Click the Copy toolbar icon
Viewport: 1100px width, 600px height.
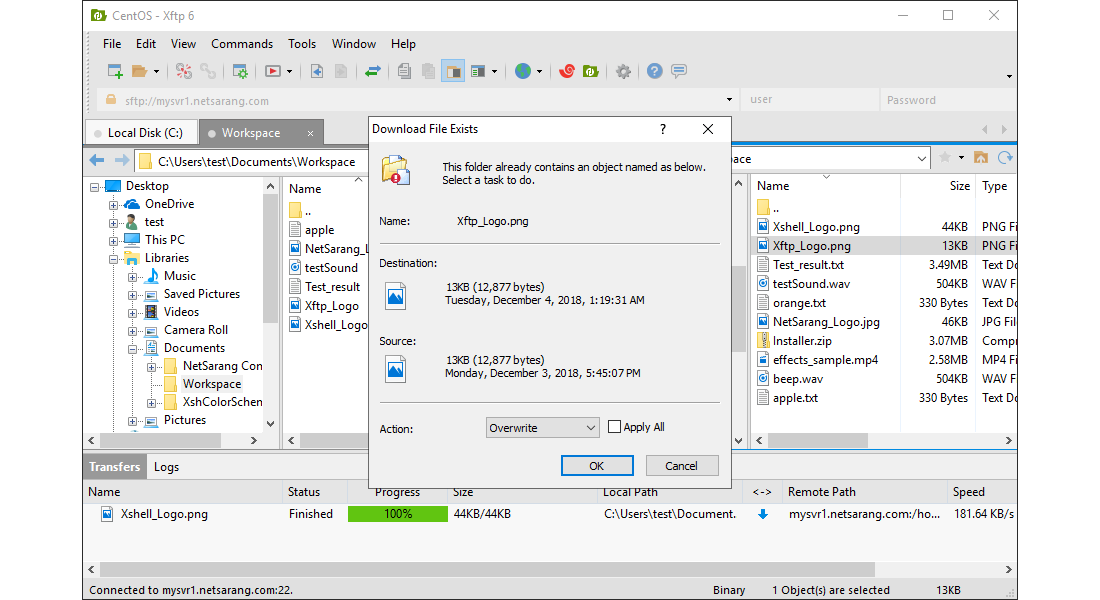pyautogui.click(x=404, y=72)
